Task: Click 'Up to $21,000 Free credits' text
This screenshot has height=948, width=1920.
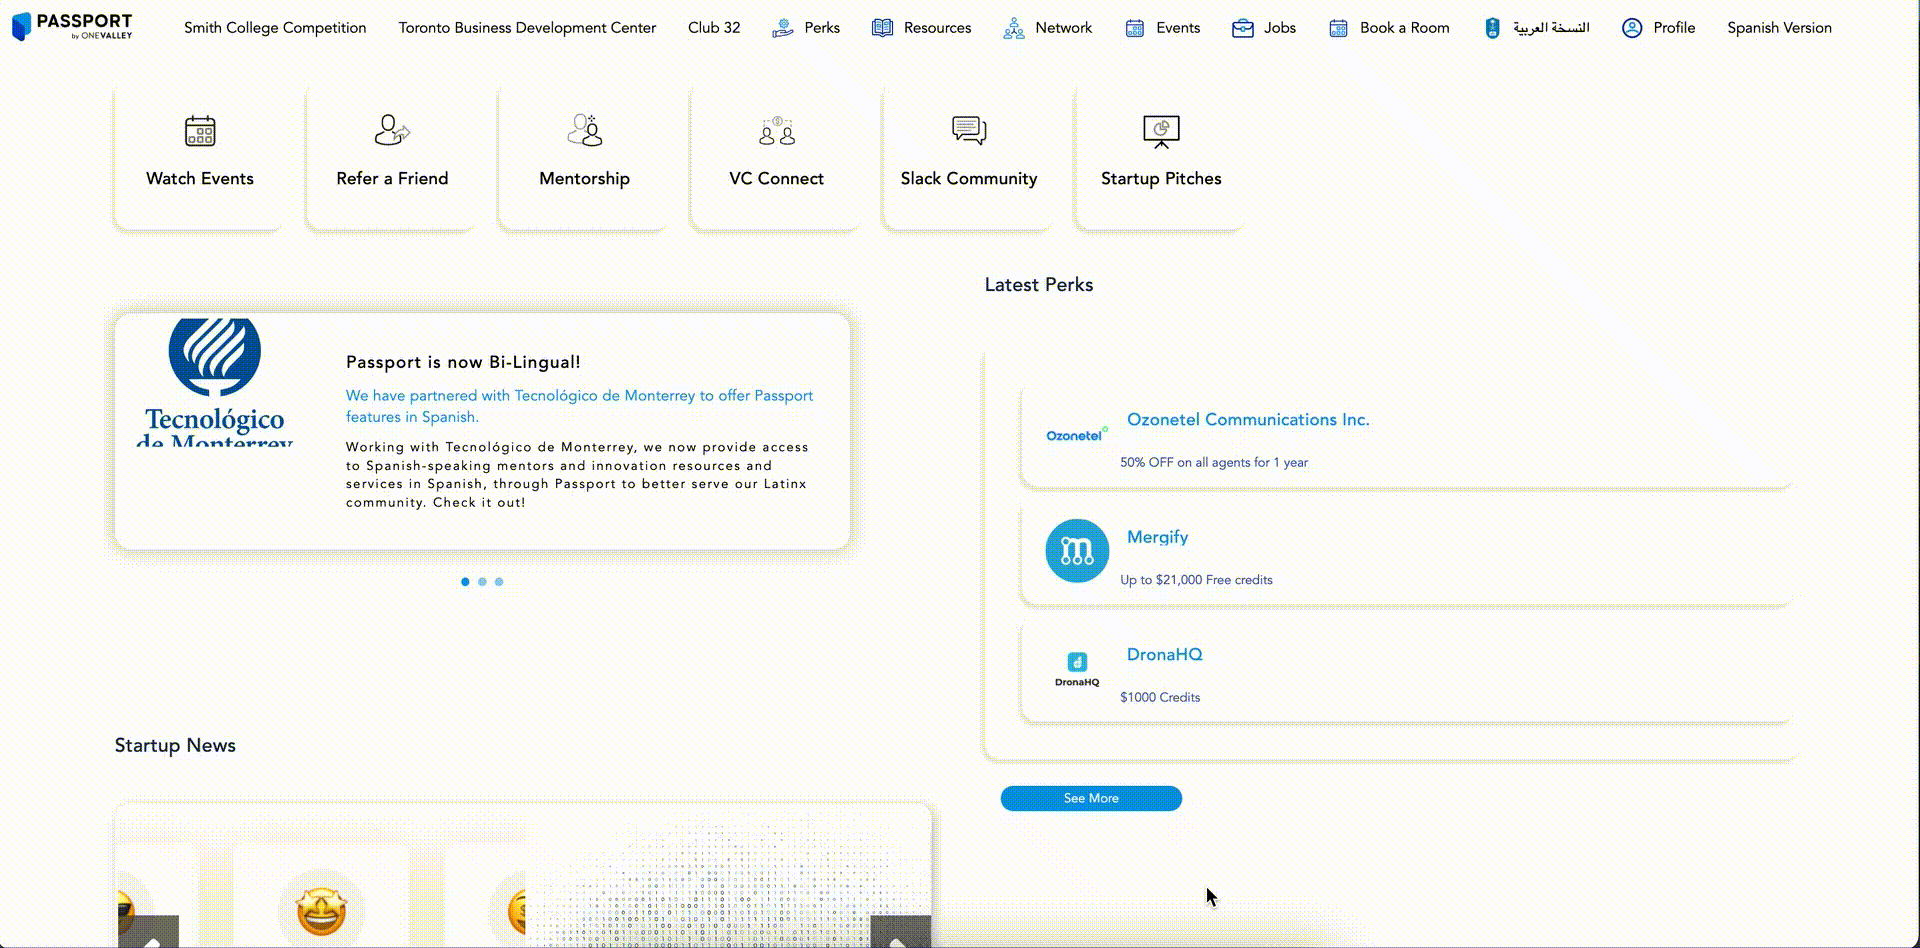Action: click(1196, 580)
